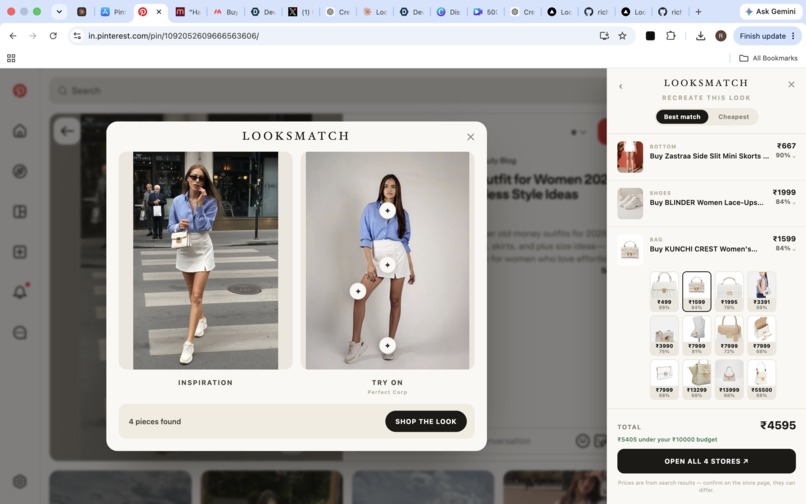
Task: Open Zastraa Side Slit Mini Skorts listing
Action: [709, 156]
